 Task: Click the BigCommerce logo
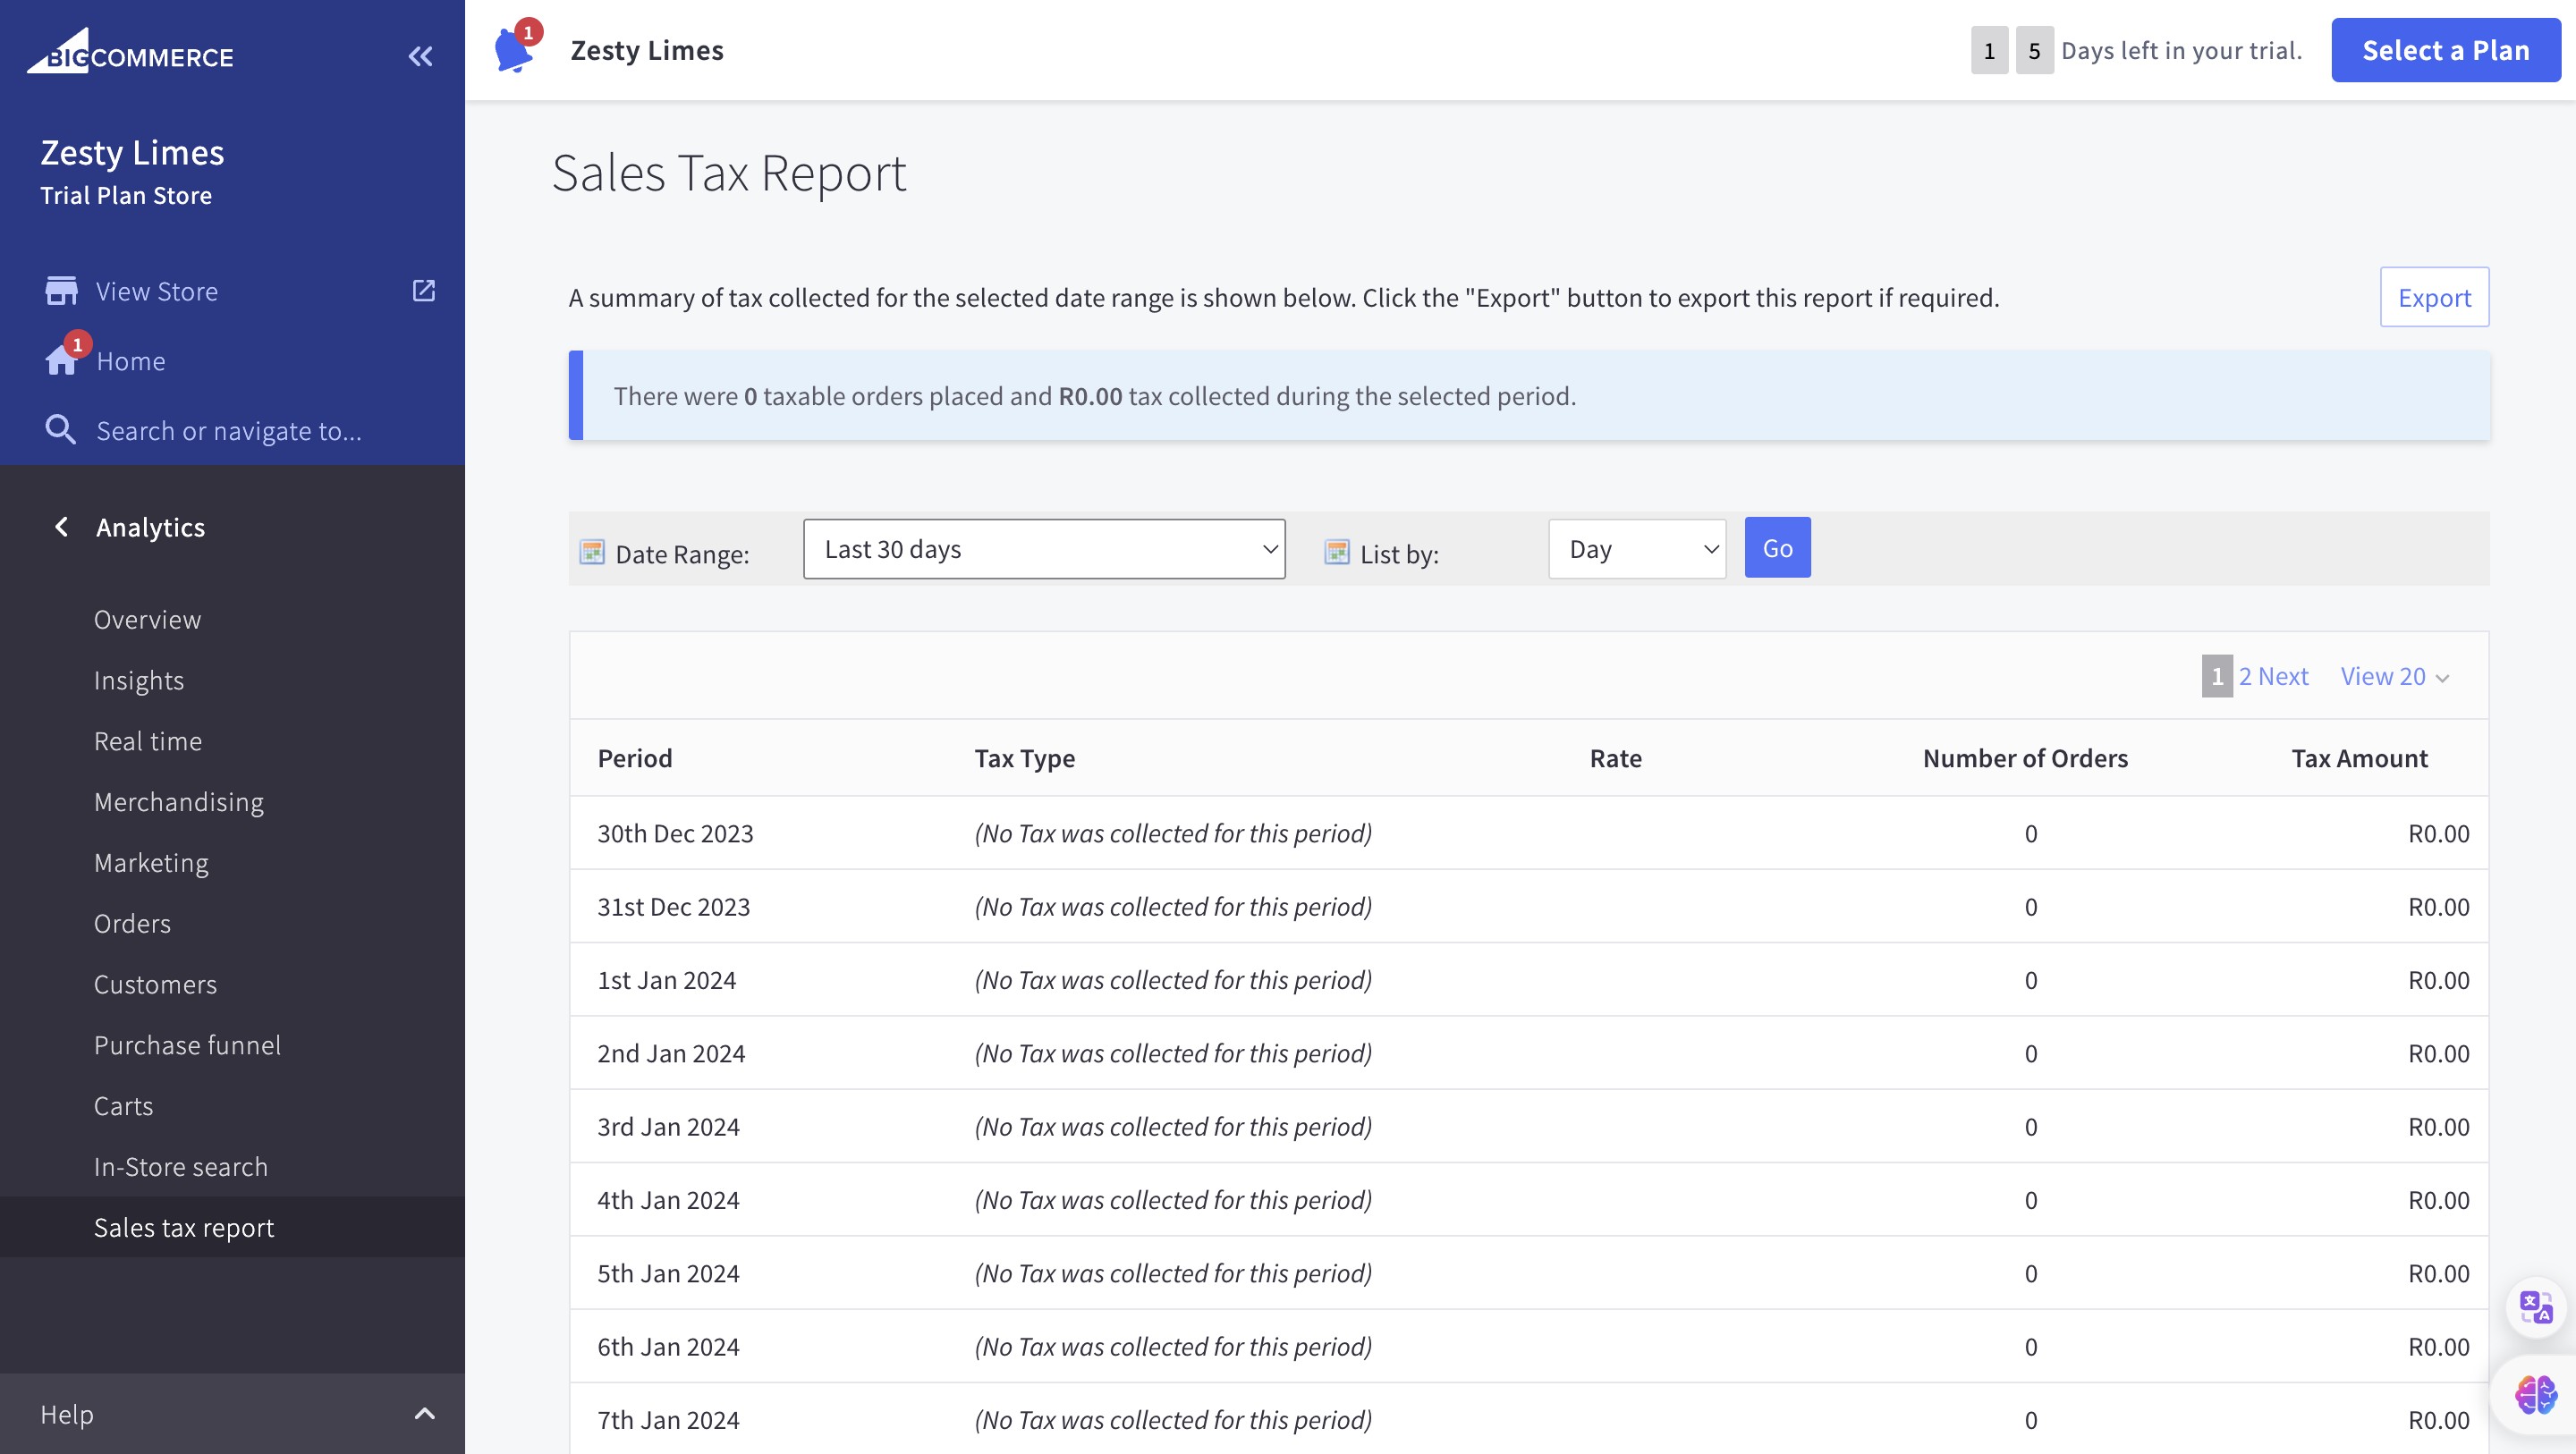point(130,54)
